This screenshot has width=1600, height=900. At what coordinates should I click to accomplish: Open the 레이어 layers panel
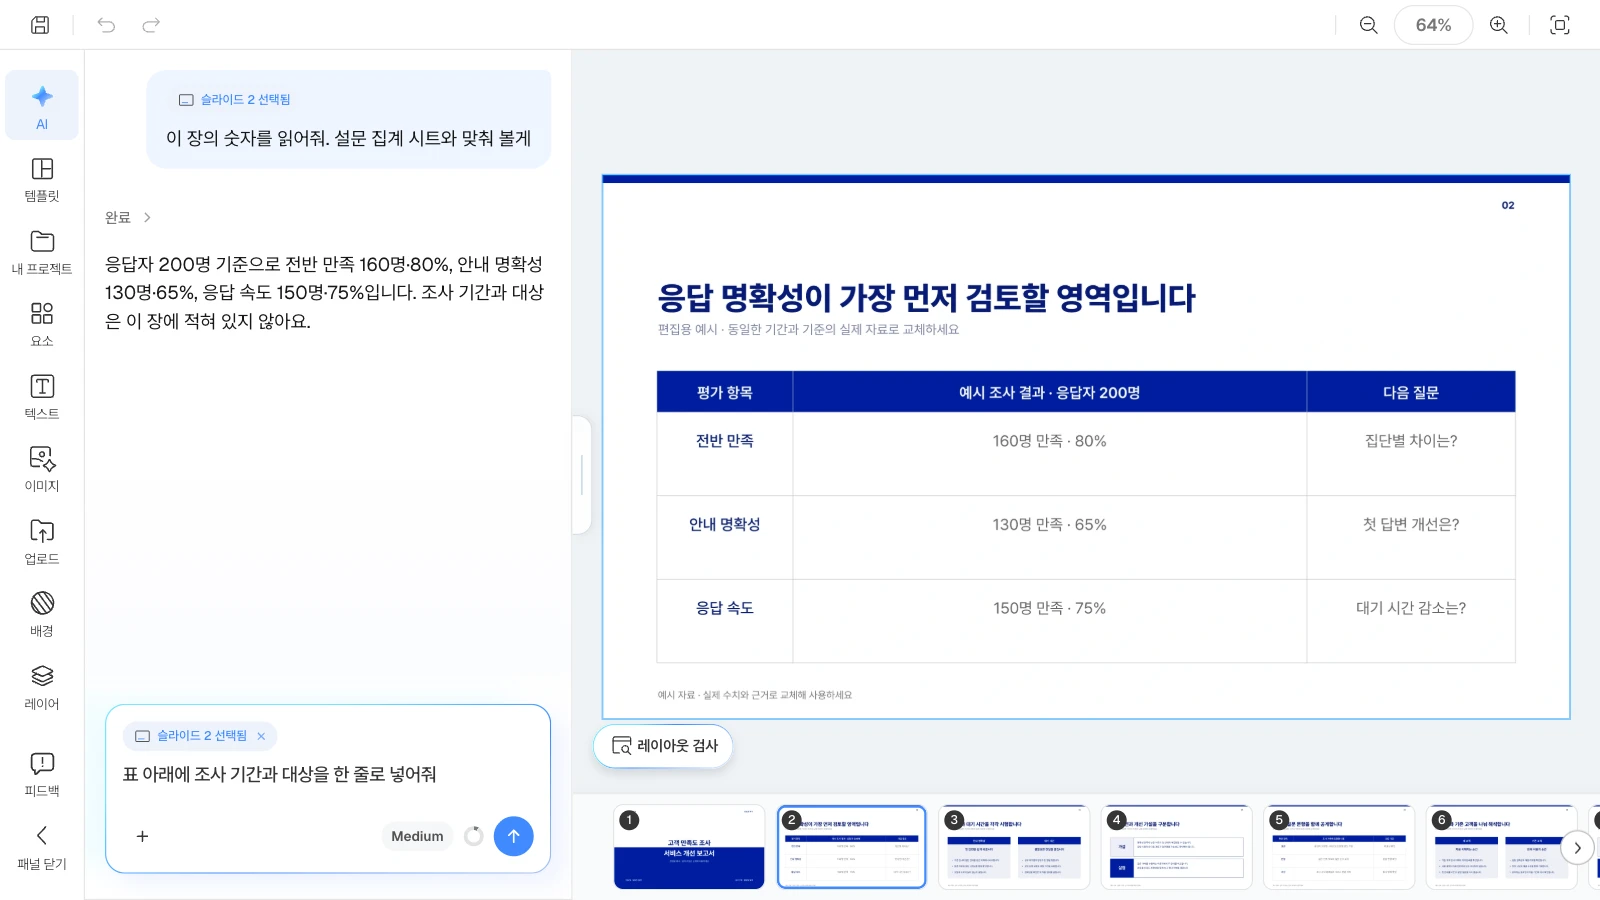click(x=42, y=687)
